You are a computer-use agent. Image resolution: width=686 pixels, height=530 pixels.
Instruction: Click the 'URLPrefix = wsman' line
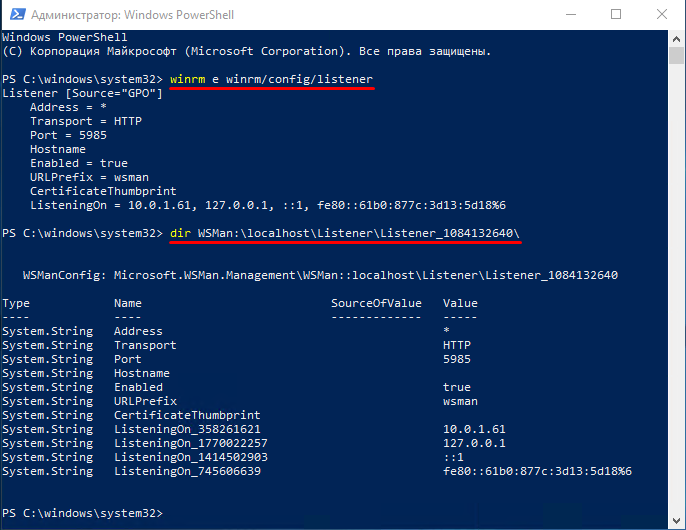89,177
